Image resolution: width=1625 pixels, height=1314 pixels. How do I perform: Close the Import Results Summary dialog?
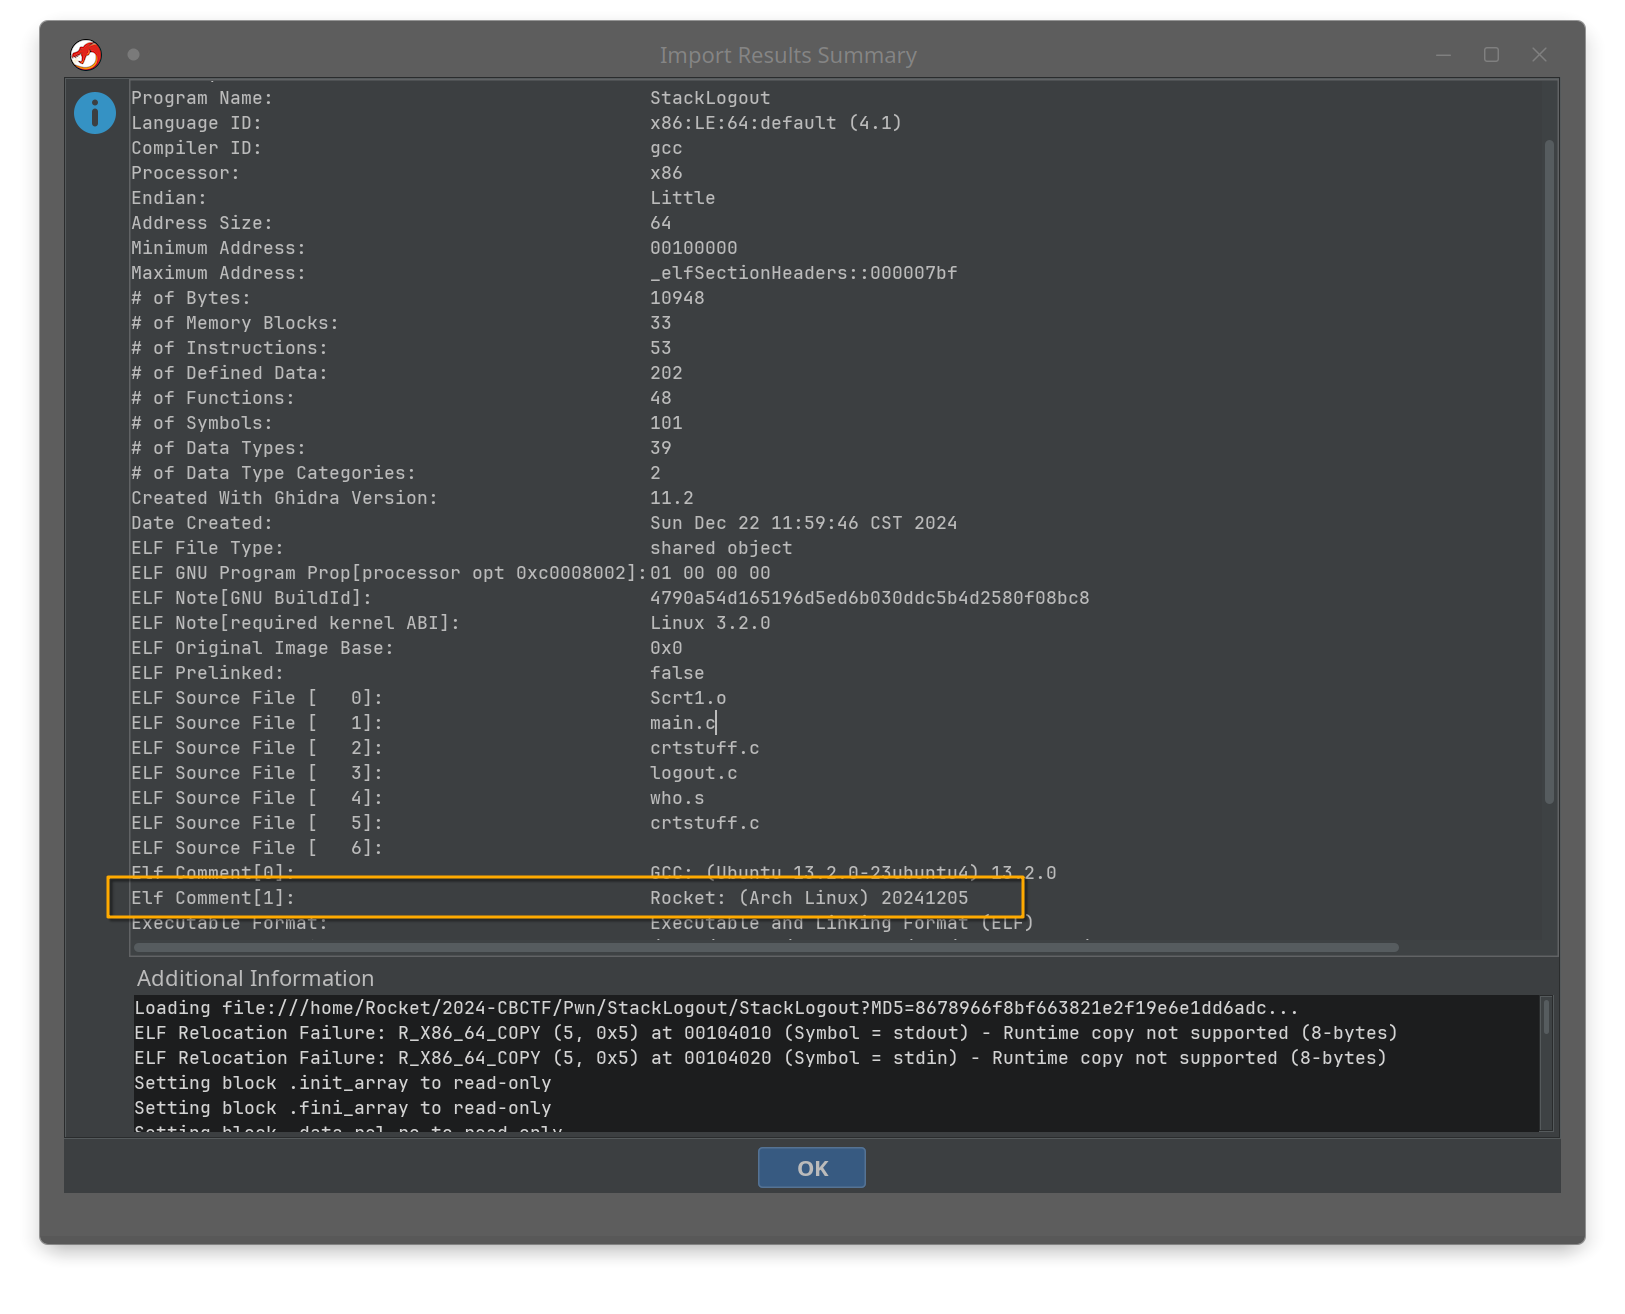click(x=1539, y=55)
